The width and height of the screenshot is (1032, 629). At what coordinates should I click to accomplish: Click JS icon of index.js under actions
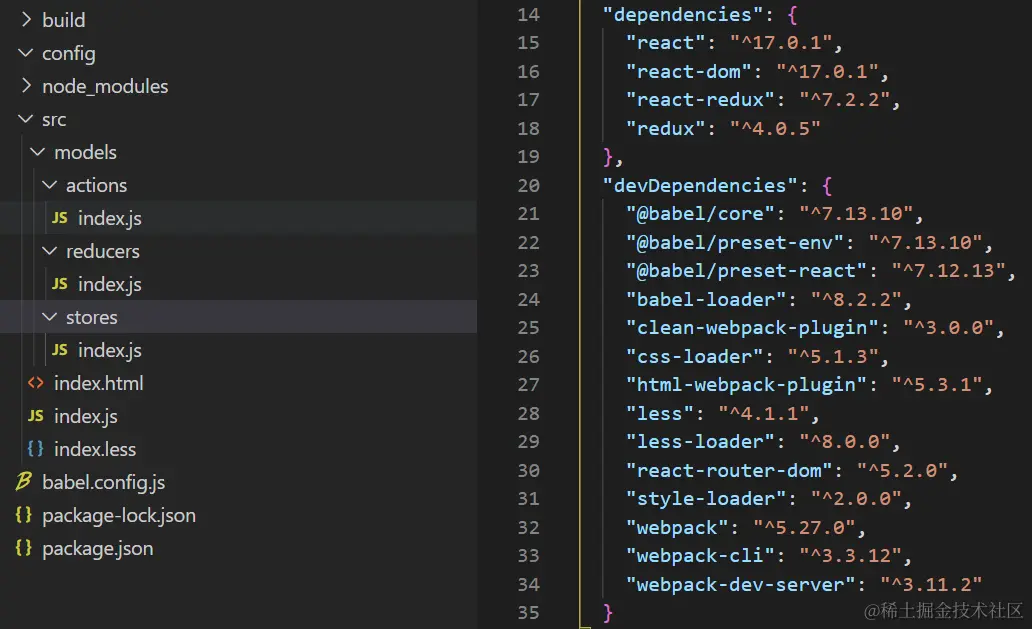[60, 218]
